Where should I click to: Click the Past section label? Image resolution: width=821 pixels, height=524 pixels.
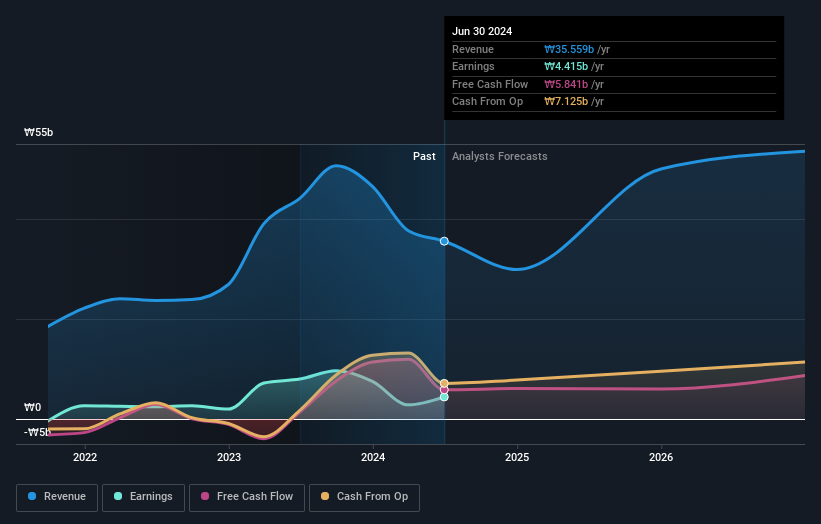click(424, 156)
